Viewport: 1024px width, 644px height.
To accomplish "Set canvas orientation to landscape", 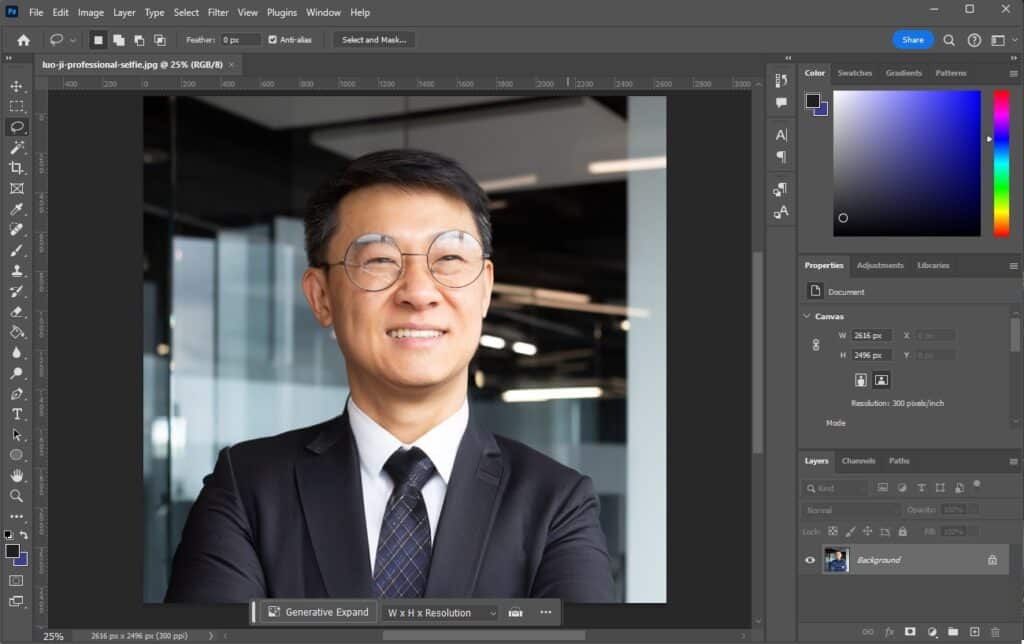I will 881,380.
